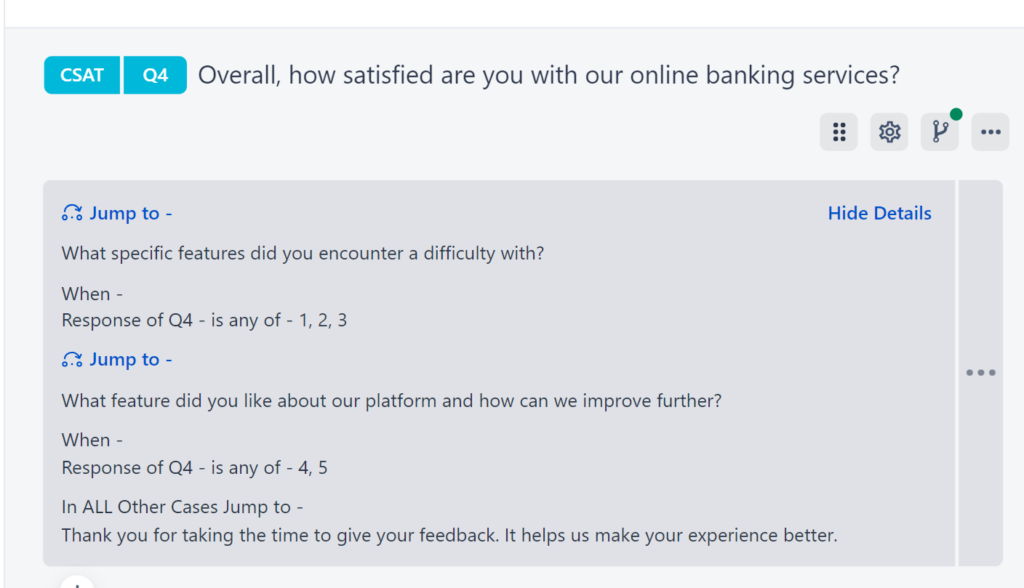Click the plus icon at bottom left

(77, 583)
